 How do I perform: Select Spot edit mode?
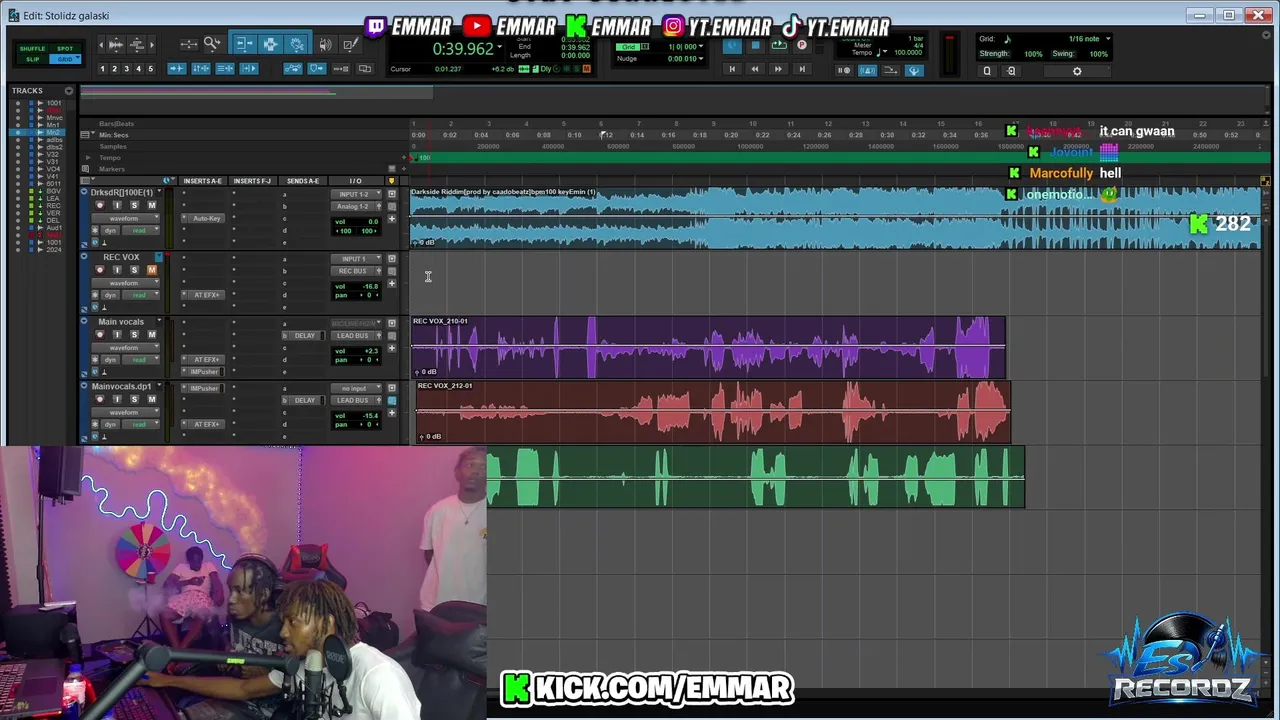65,48
